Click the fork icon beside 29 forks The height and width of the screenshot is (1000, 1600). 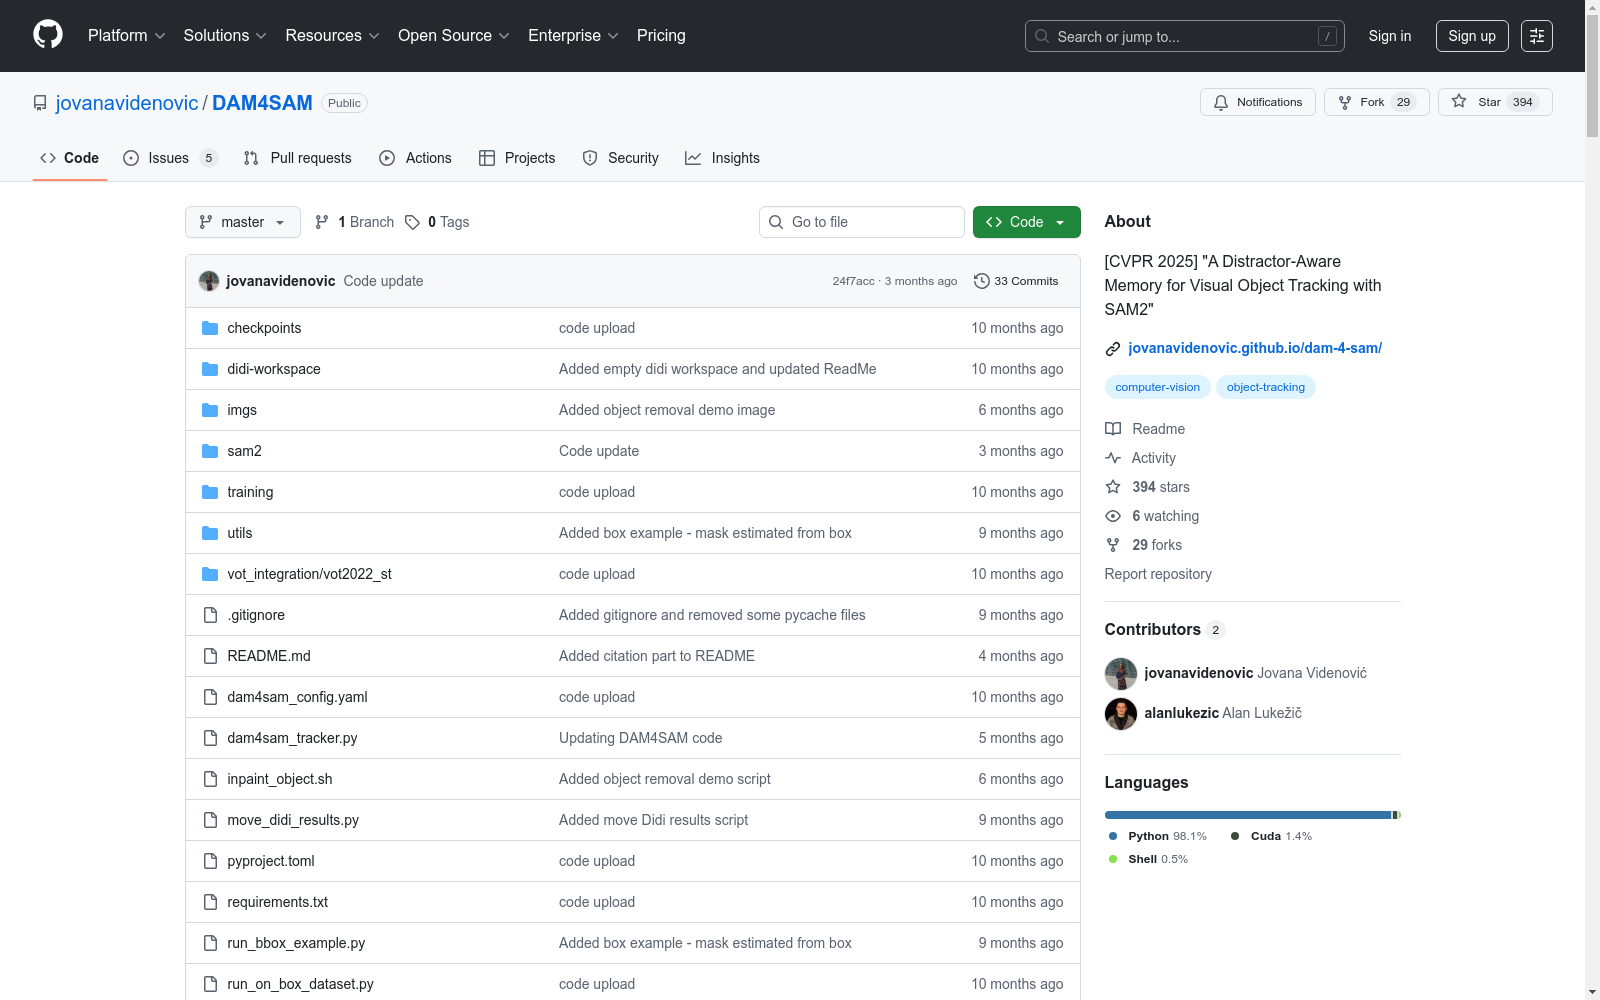(1113, 545)
